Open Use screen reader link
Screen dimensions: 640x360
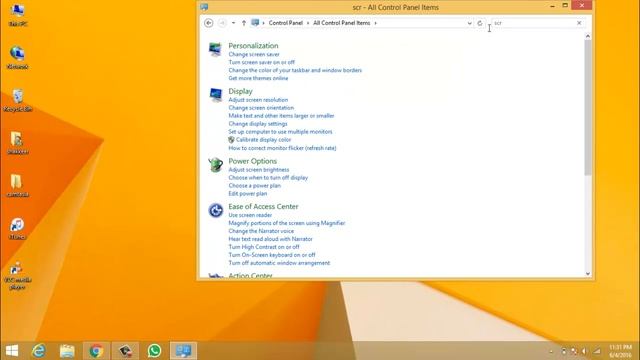[x=250, y=215]
